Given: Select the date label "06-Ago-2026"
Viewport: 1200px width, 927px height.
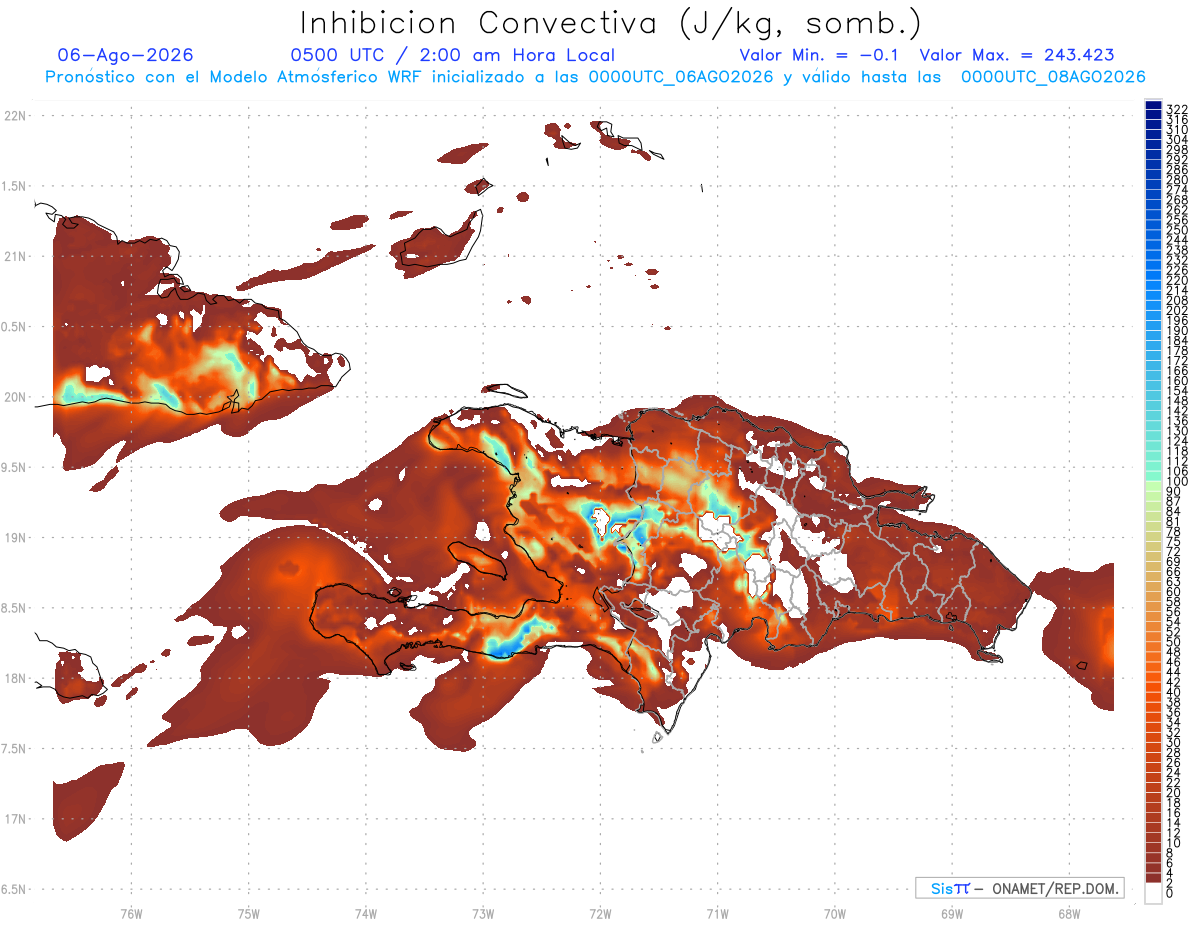Looking at the screenshot, I should [126, 55].
